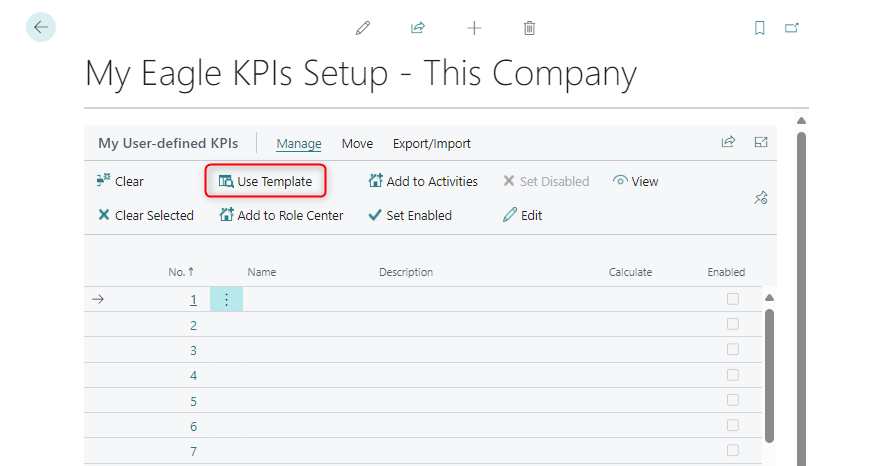892x466 pixels.
Task: Click the Use Template button
Action: 266,182
